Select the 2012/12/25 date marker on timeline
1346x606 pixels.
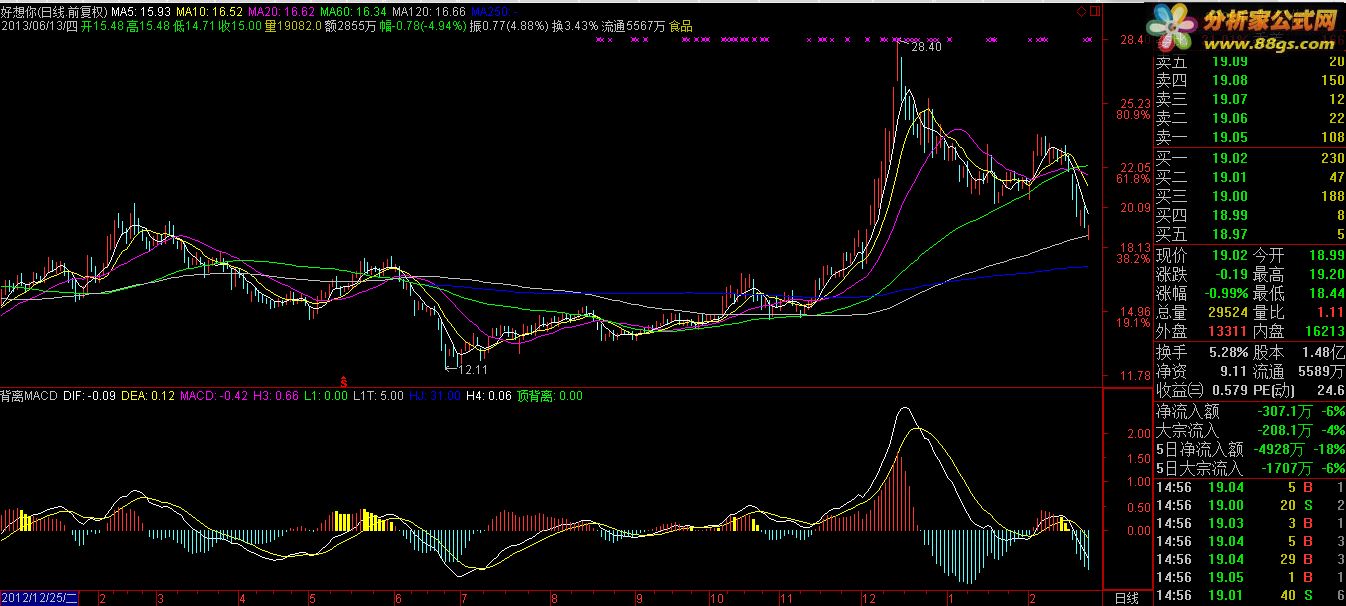click(x=41, y=598)
